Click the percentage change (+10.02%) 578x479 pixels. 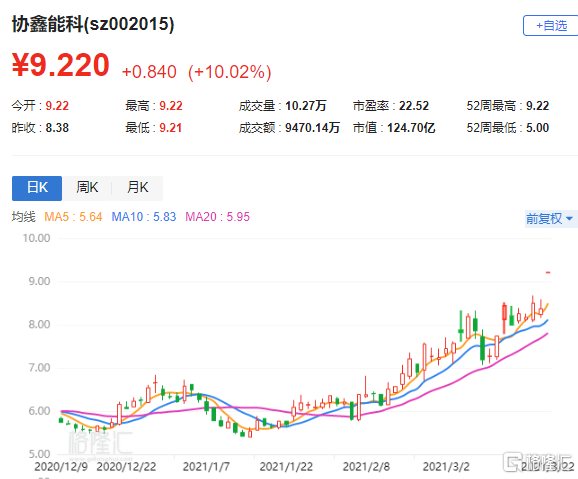pos(230,72)
